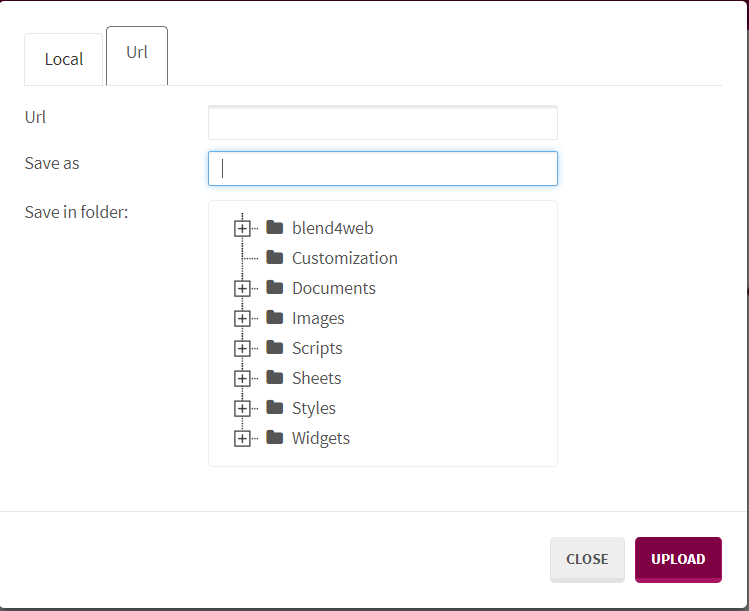Focus the Url input field
The image size is (749, 611).
[382, 123]
